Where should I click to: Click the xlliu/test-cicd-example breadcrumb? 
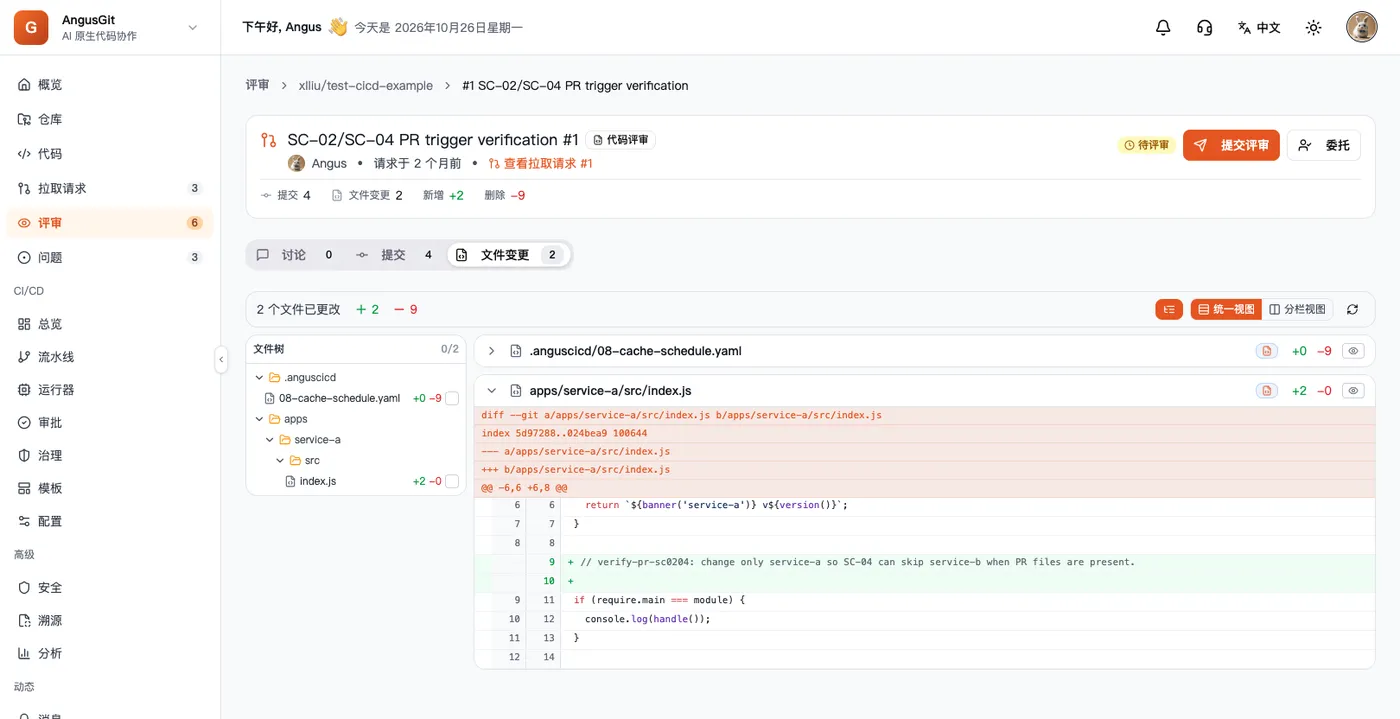click(x=366, y=86)
